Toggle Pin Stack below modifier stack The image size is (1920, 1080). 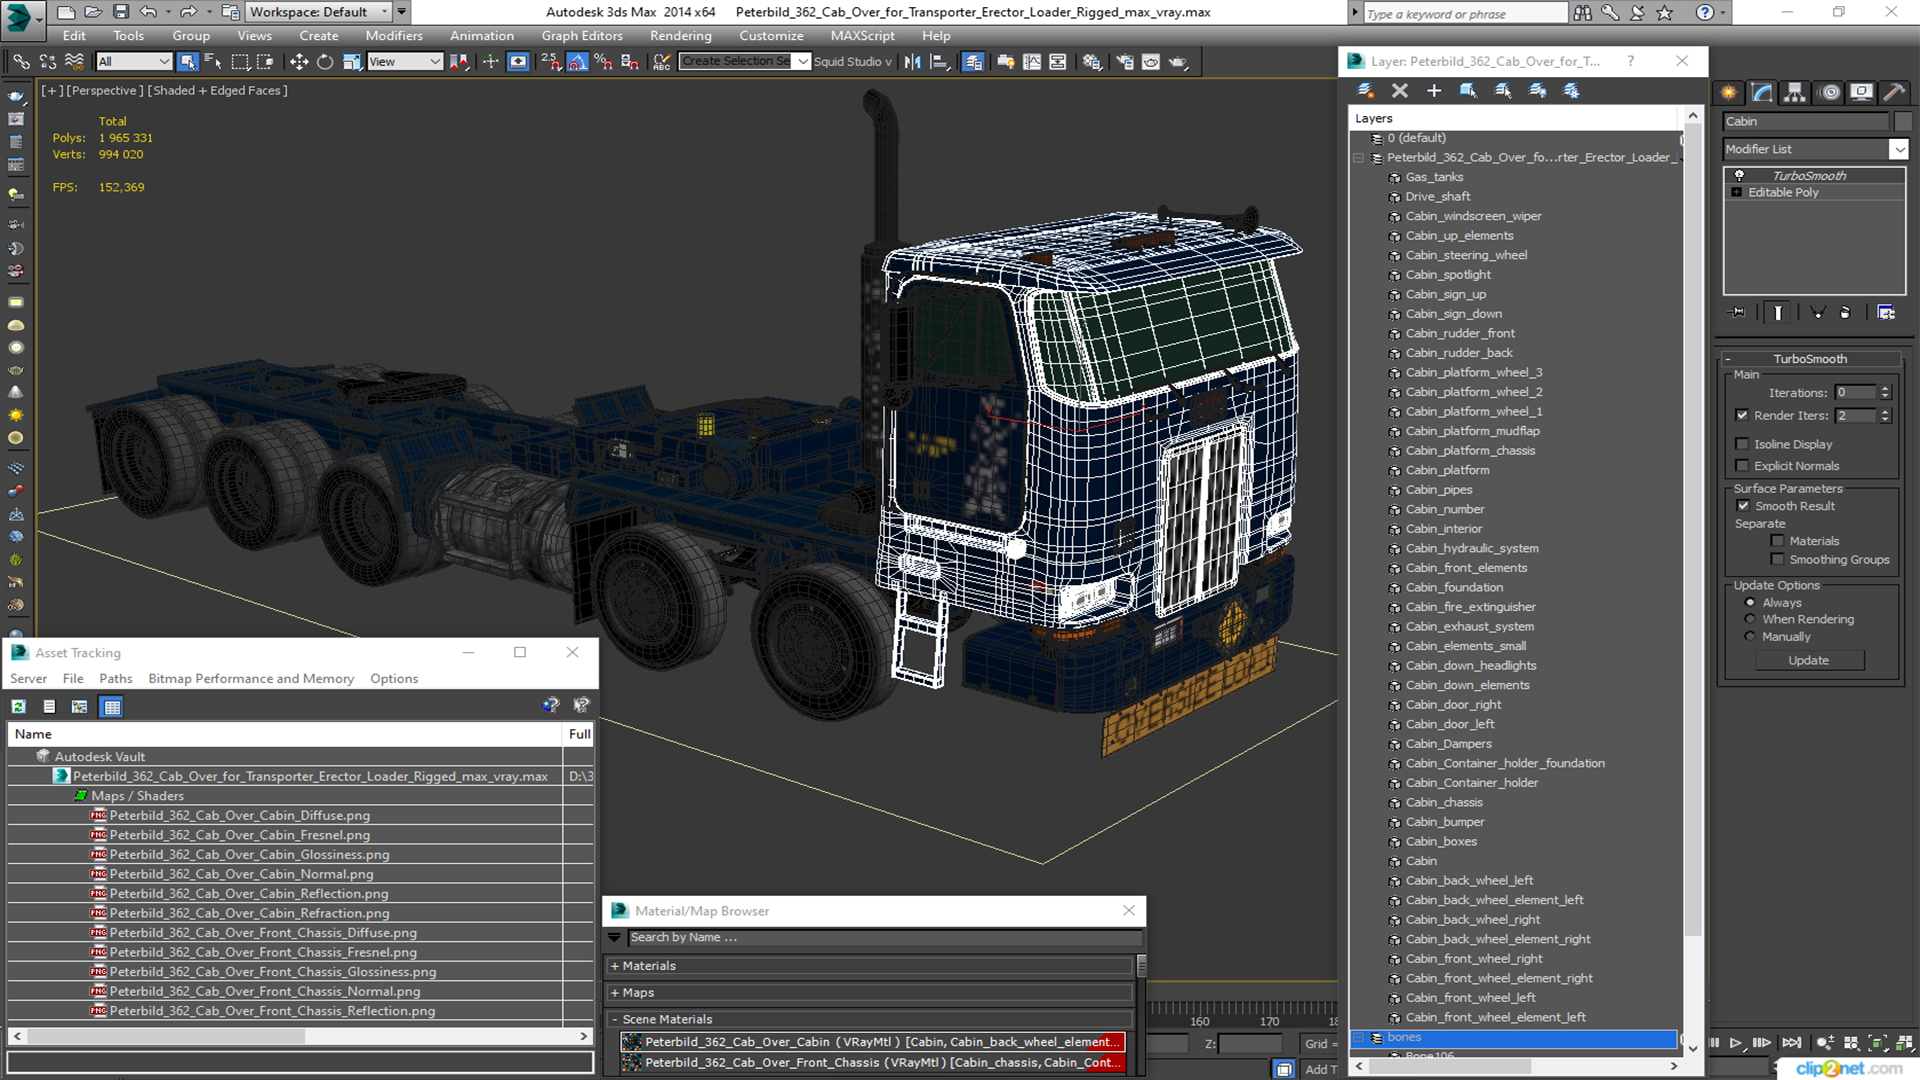1738,312
